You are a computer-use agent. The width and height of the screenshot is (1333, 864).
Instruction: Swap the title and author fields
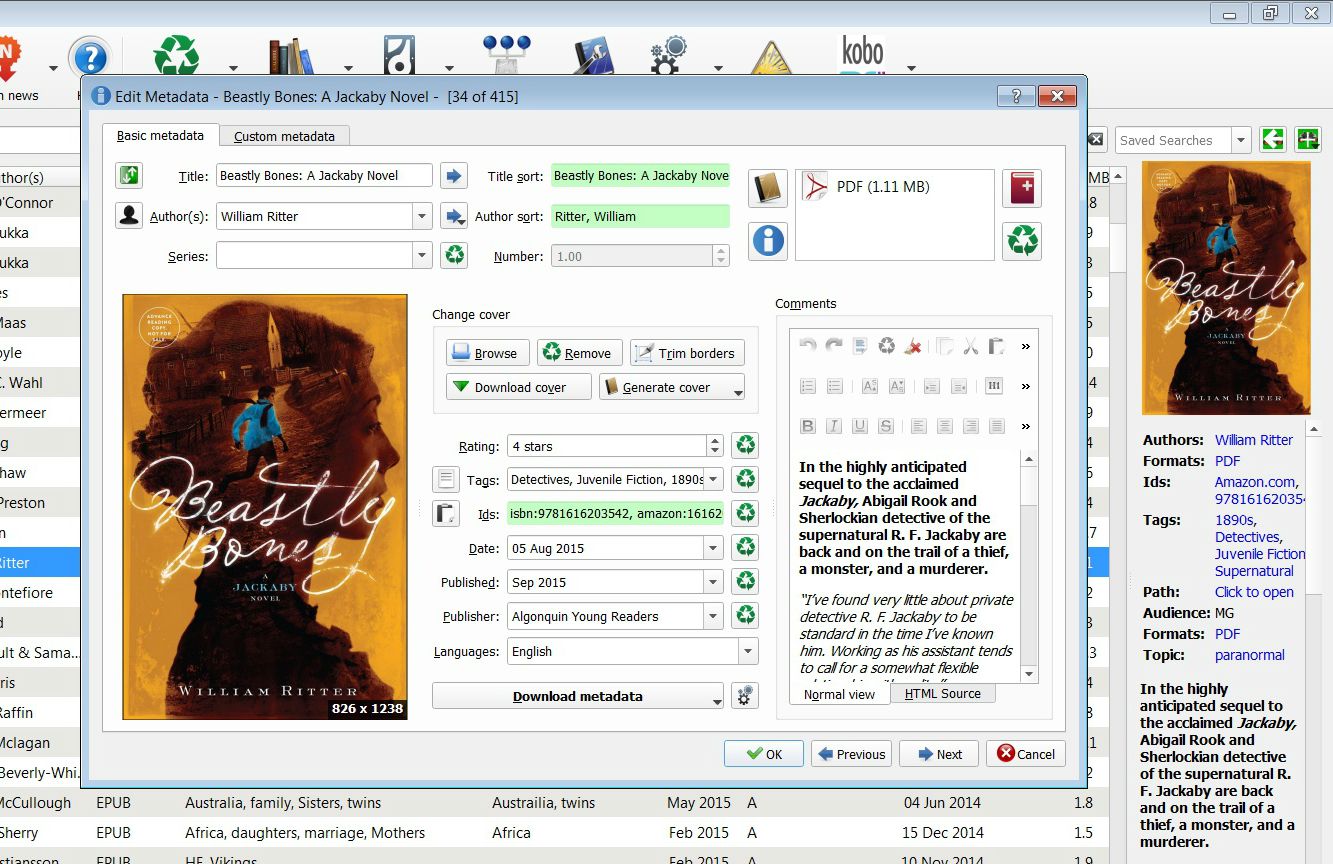[128, 175]
